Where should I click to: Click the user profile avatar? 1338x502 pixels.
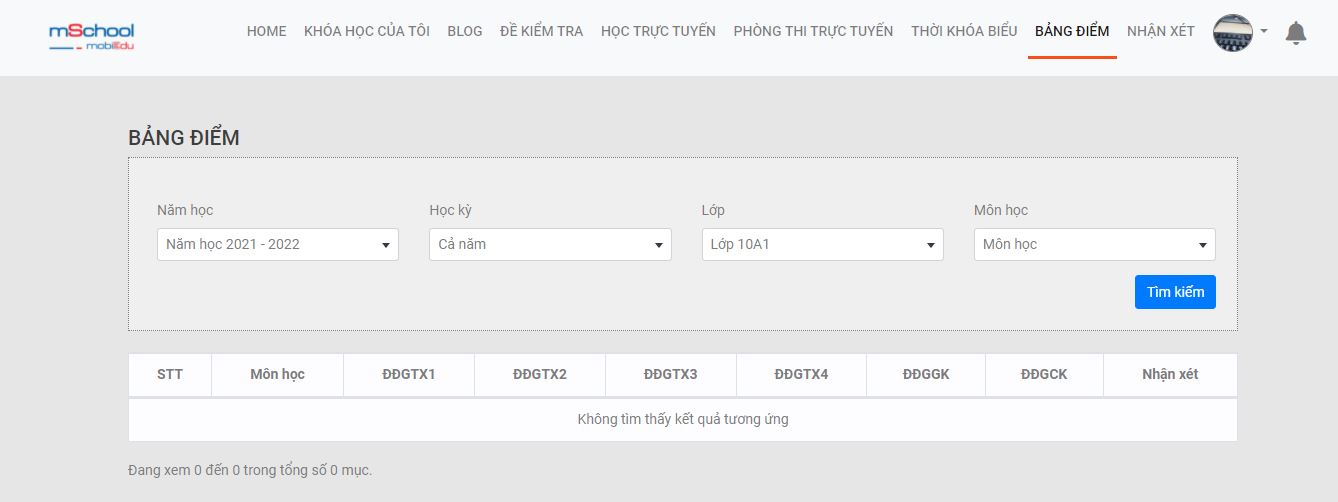[1232, 33]
